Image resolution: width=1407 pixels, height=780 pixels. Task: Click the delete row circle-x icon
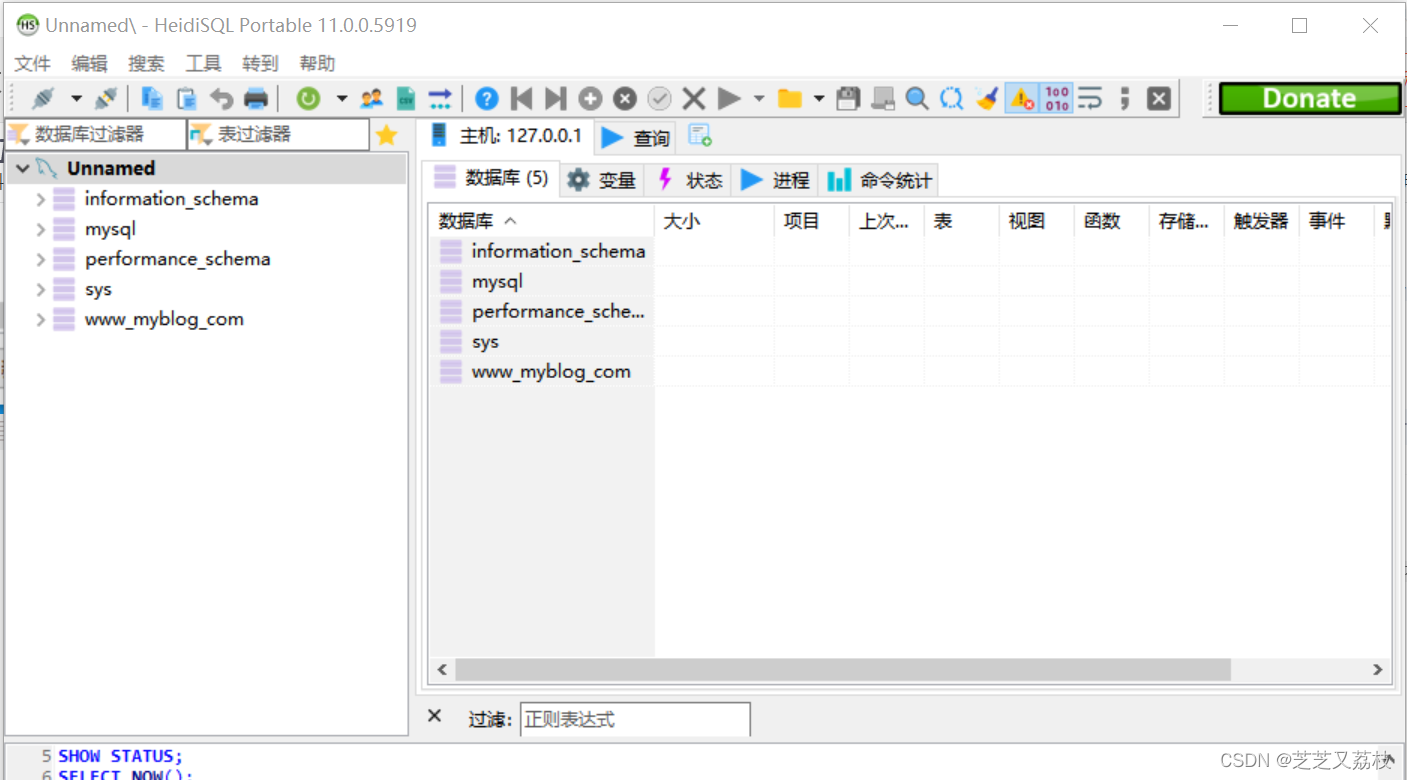point(625,98)
